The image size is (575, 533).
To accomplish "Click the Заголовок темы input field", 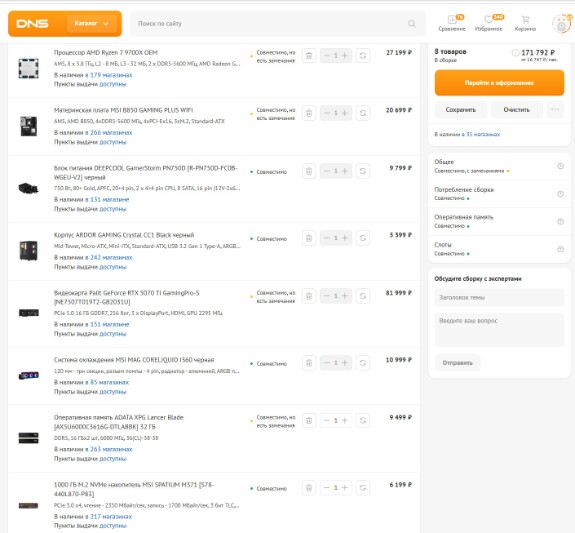I will [x=499, y=297].
